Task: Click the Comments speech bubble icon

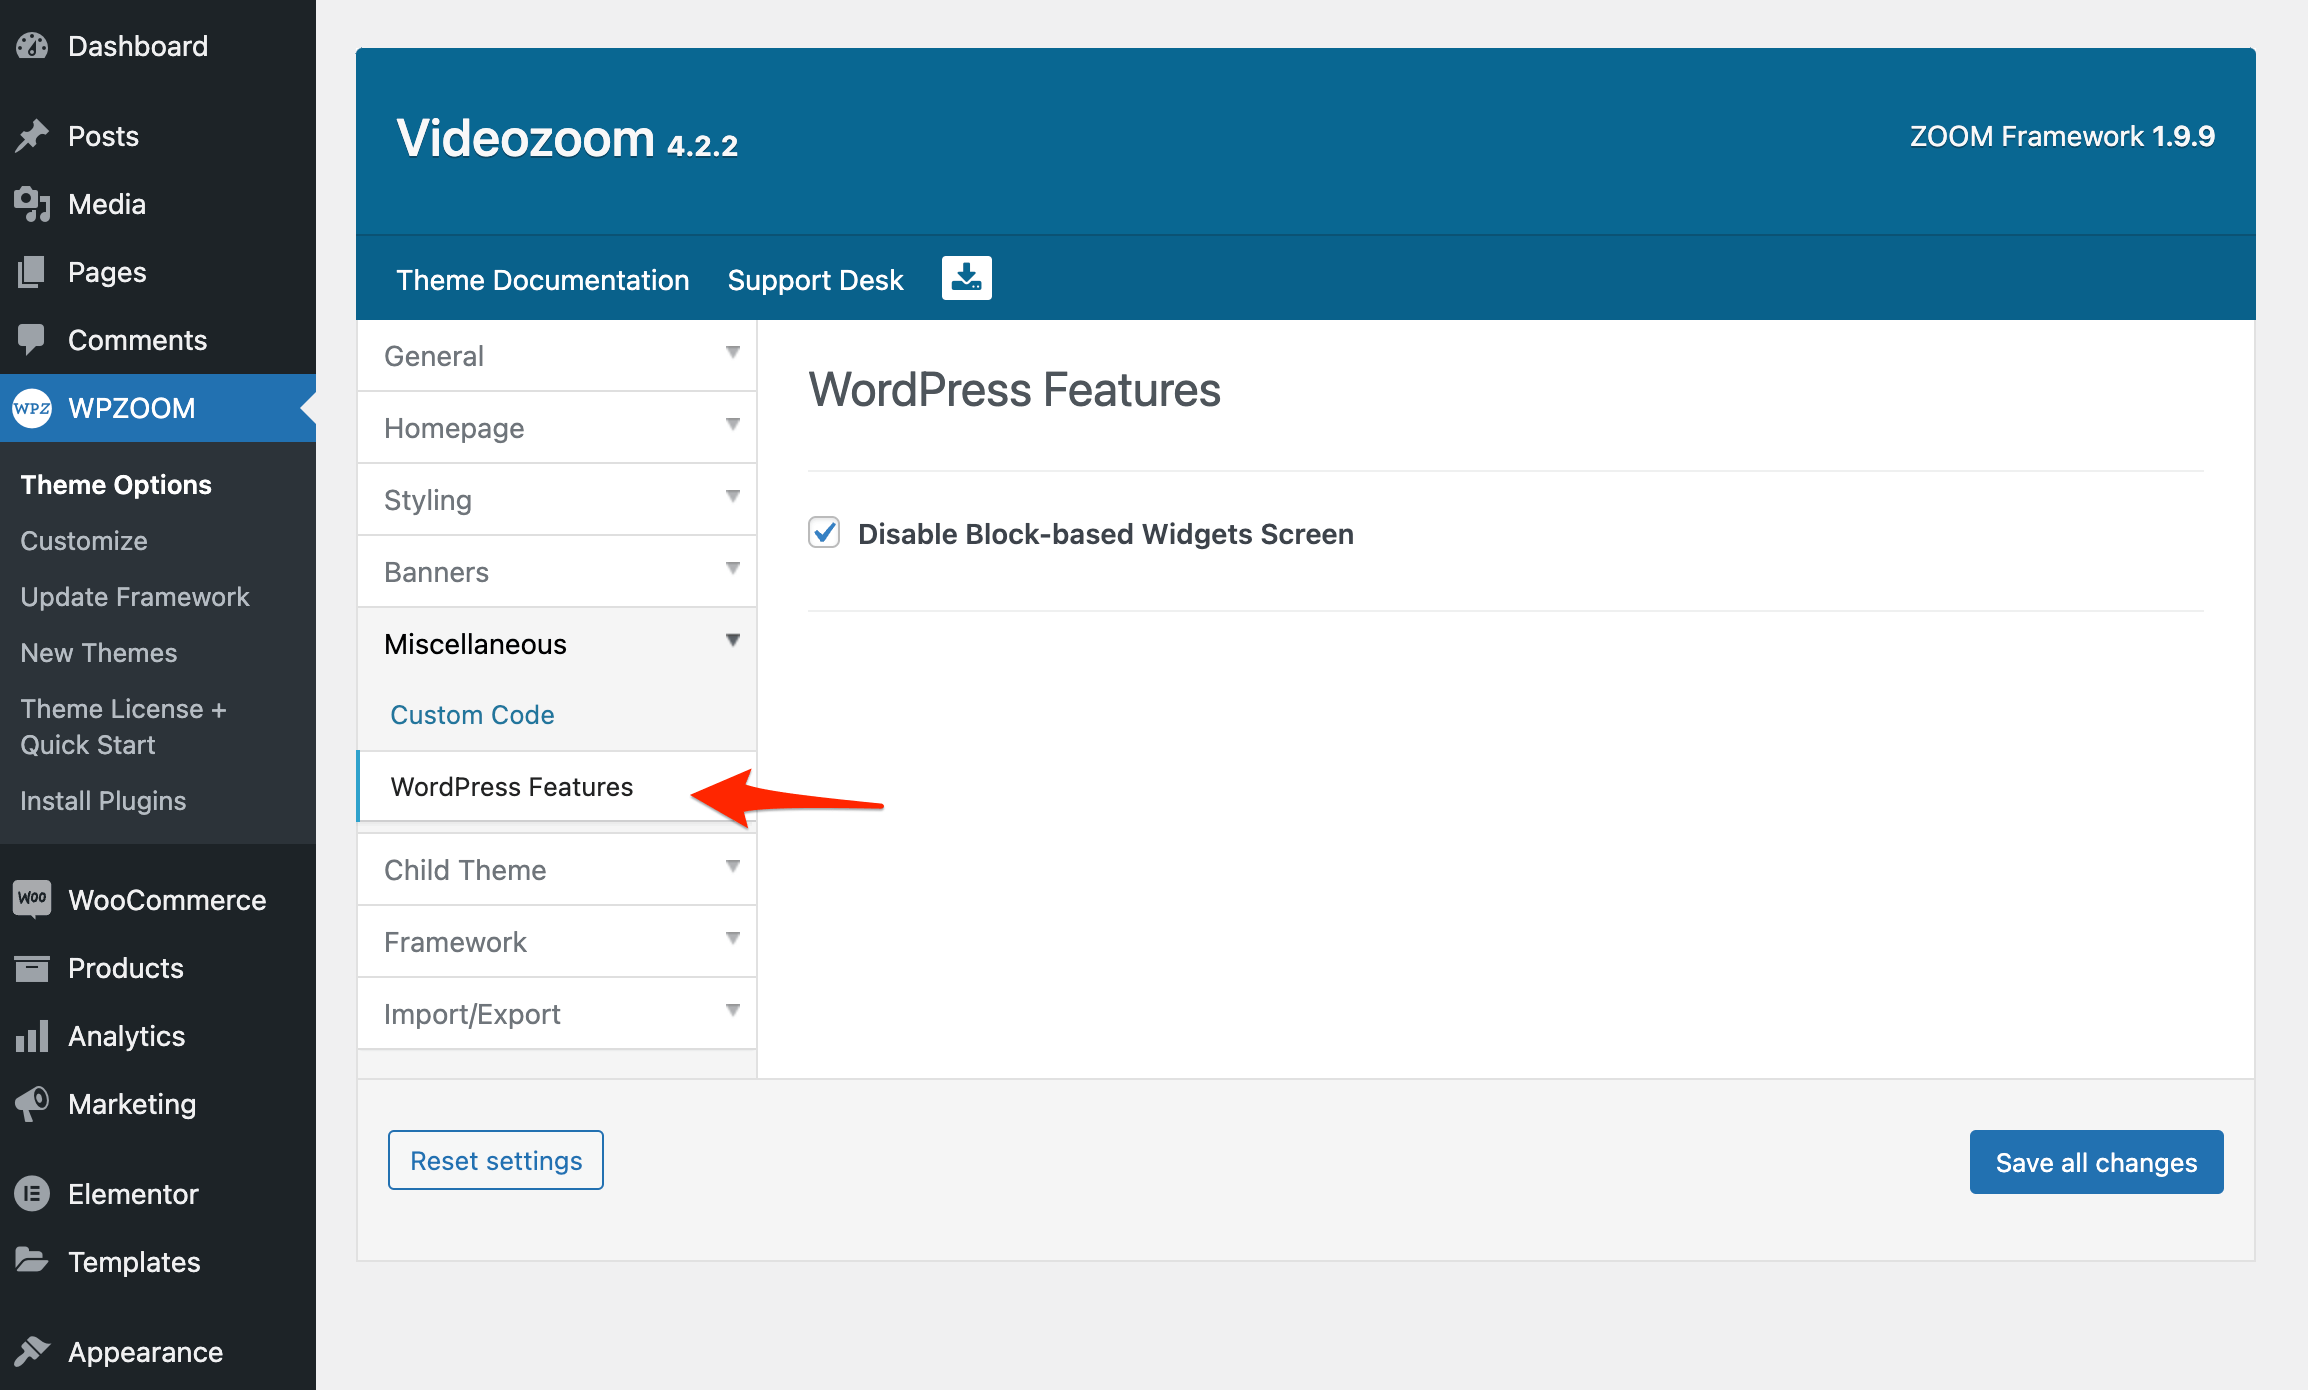Action: [32, 340]
